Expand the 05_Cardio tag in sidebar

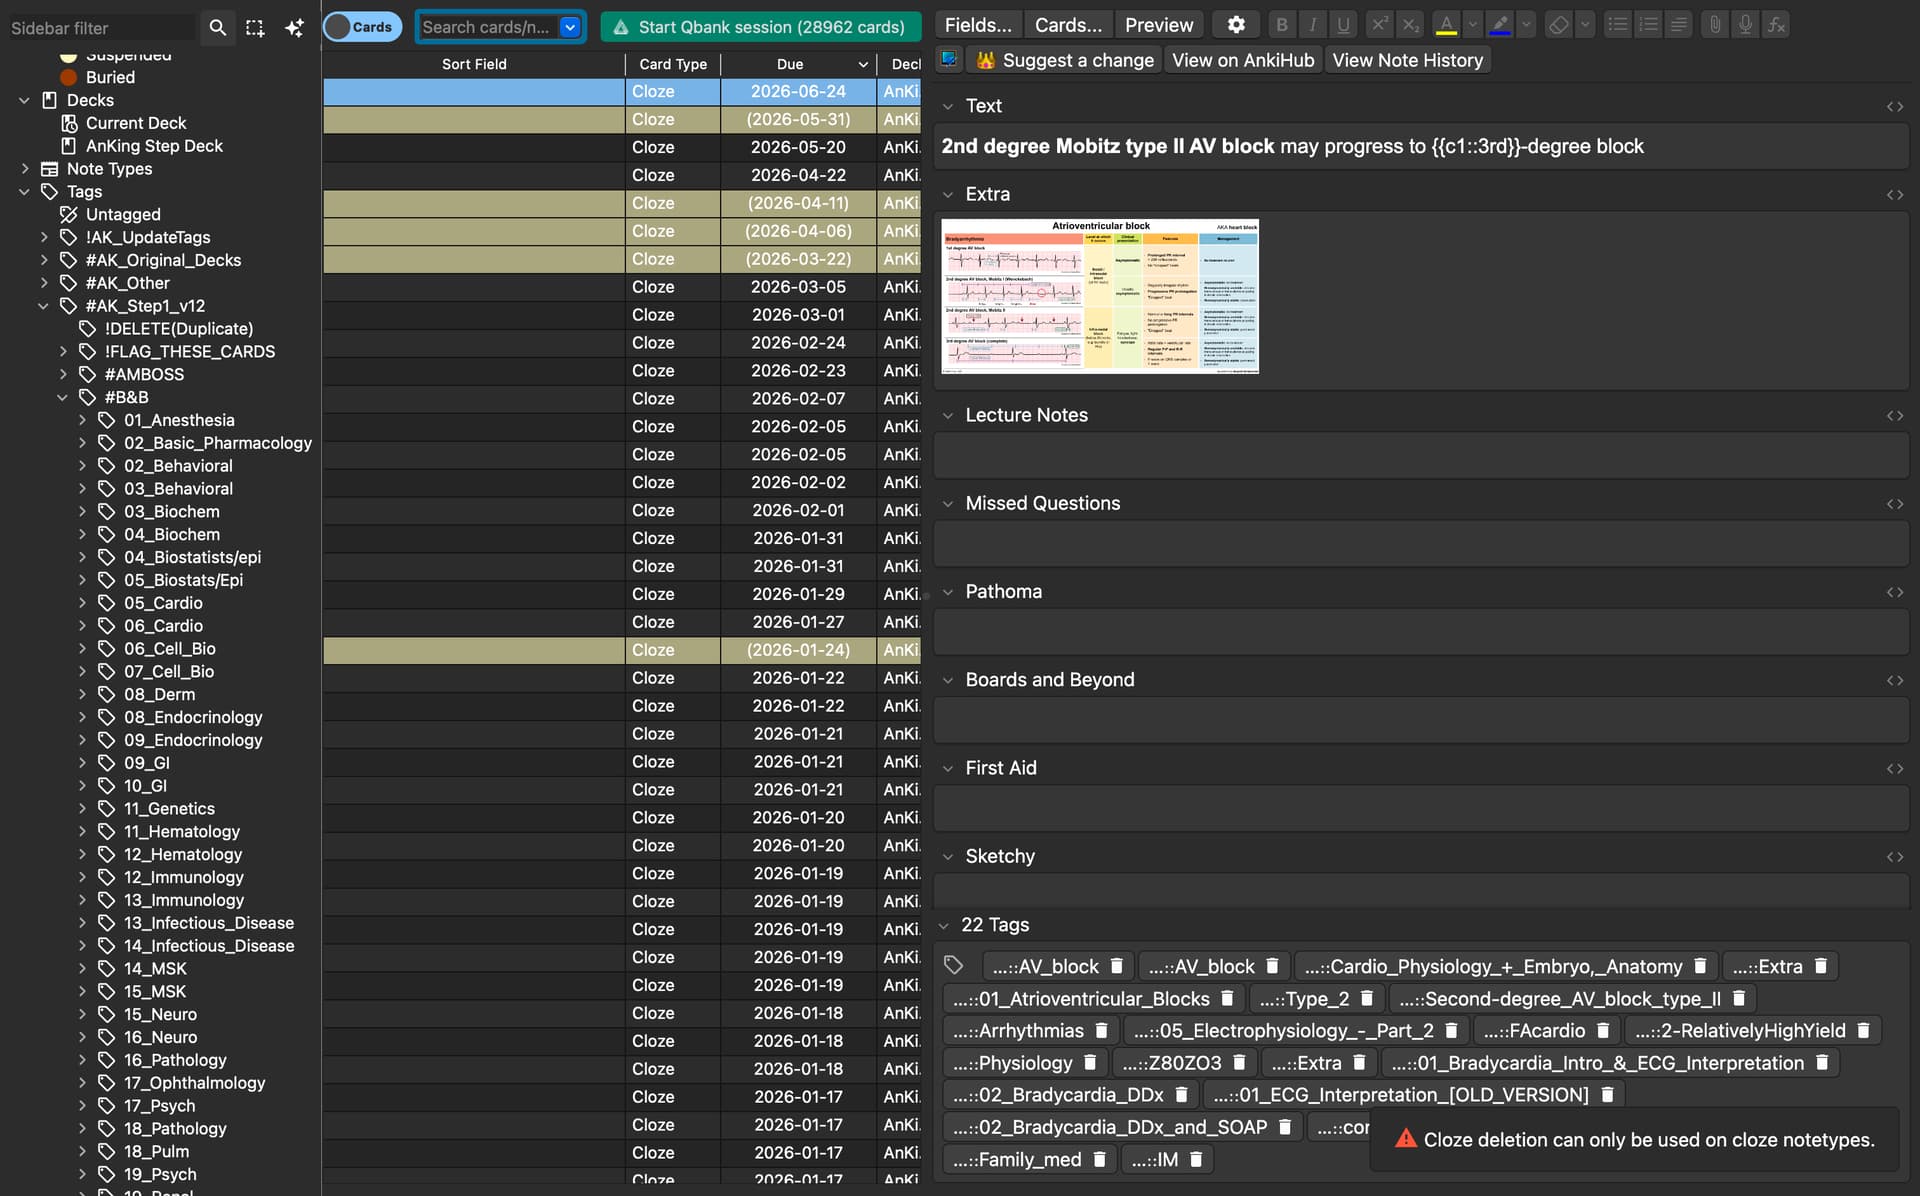82,603
